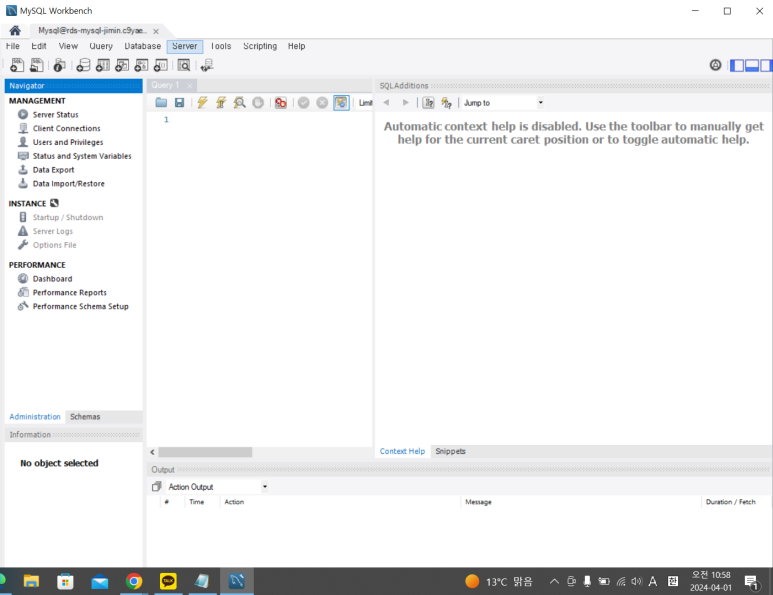Switch to the Schemas tab
The image size is (773, 595).
85,417
